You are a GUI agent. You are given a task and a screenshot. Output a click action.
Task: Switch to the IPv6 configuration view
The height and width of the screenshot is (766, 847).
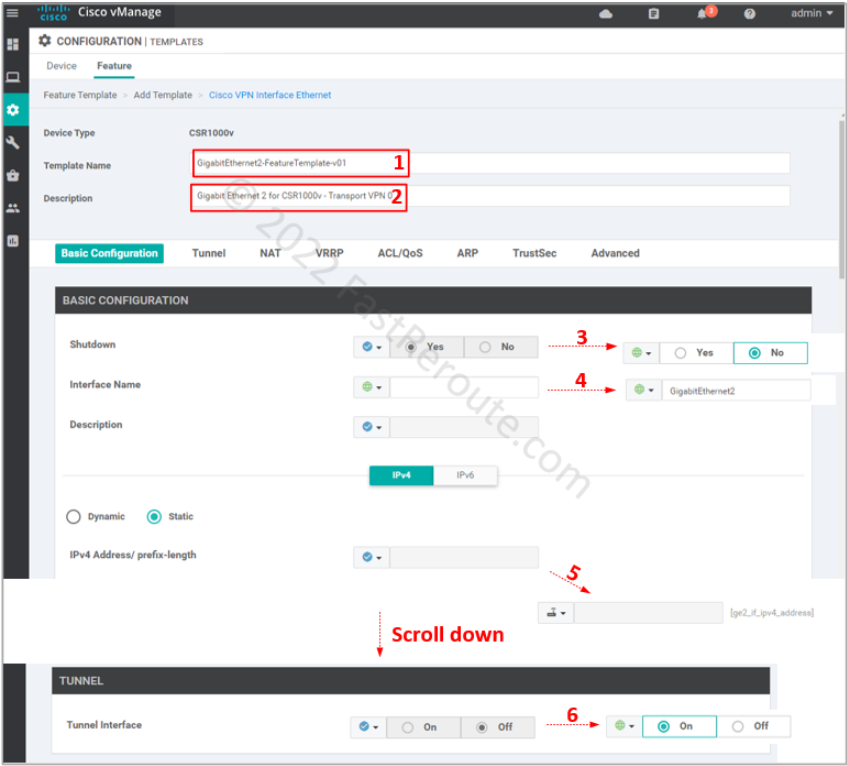466,475
